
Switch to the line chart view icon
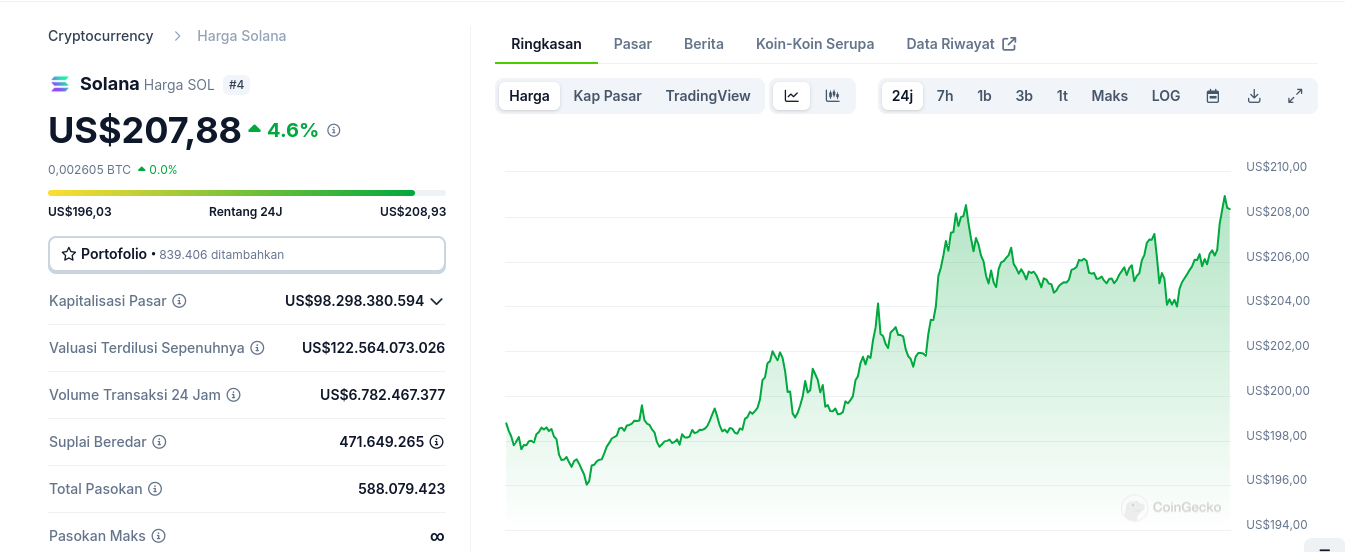[x=791, y=96]
